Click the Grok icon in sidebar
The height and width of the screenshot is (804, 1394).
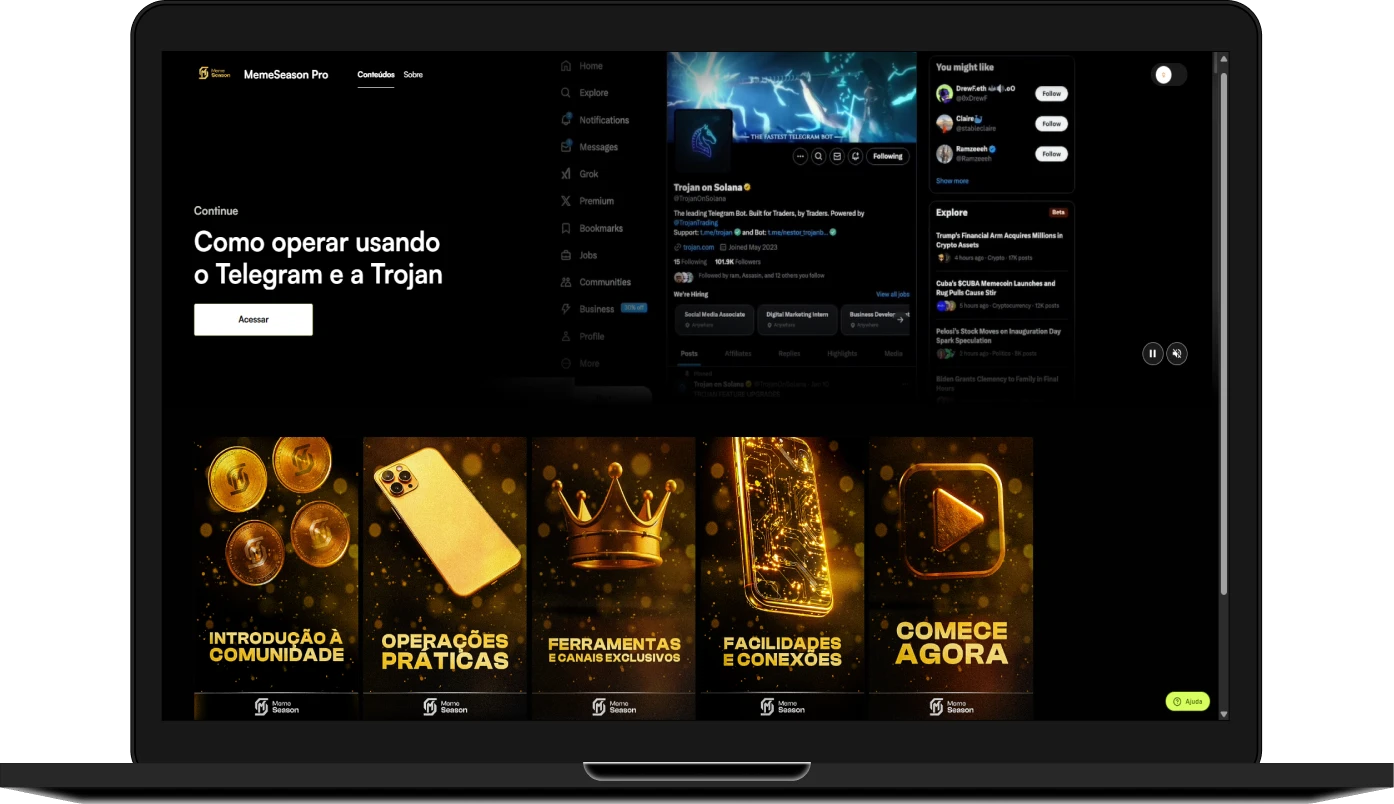tap(566, 174)
